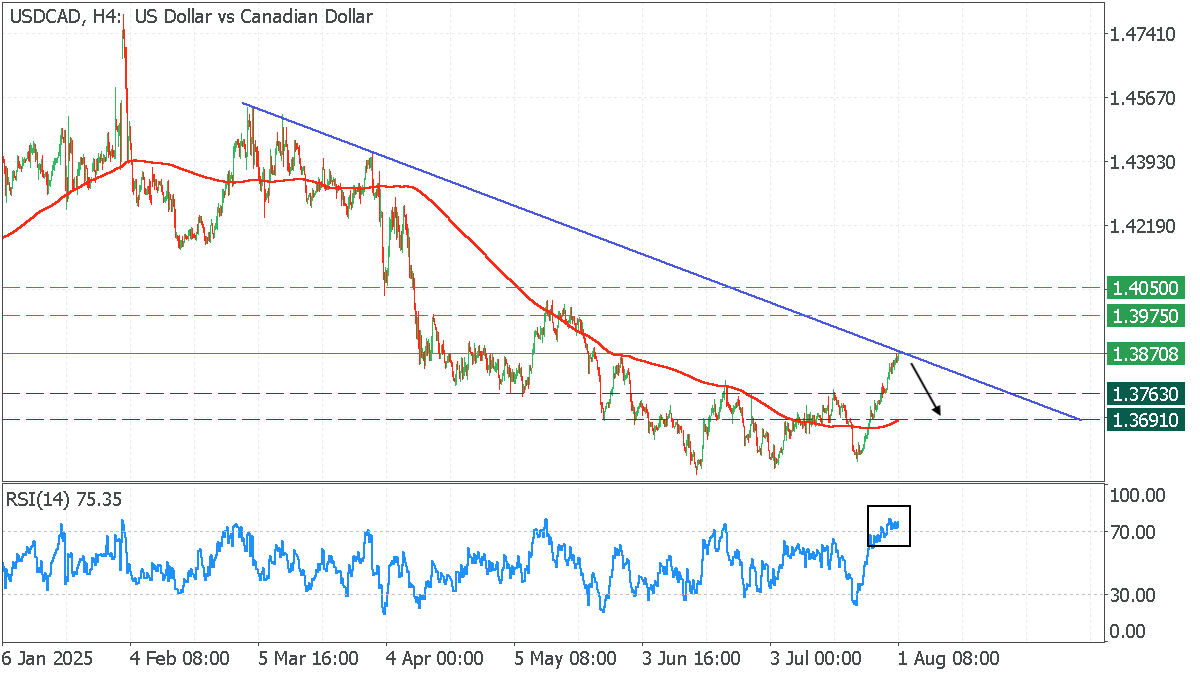Click the 4 Feb 08:00 date label
The width and height of the screenshot is (1200, 675).
coord(180,659)
